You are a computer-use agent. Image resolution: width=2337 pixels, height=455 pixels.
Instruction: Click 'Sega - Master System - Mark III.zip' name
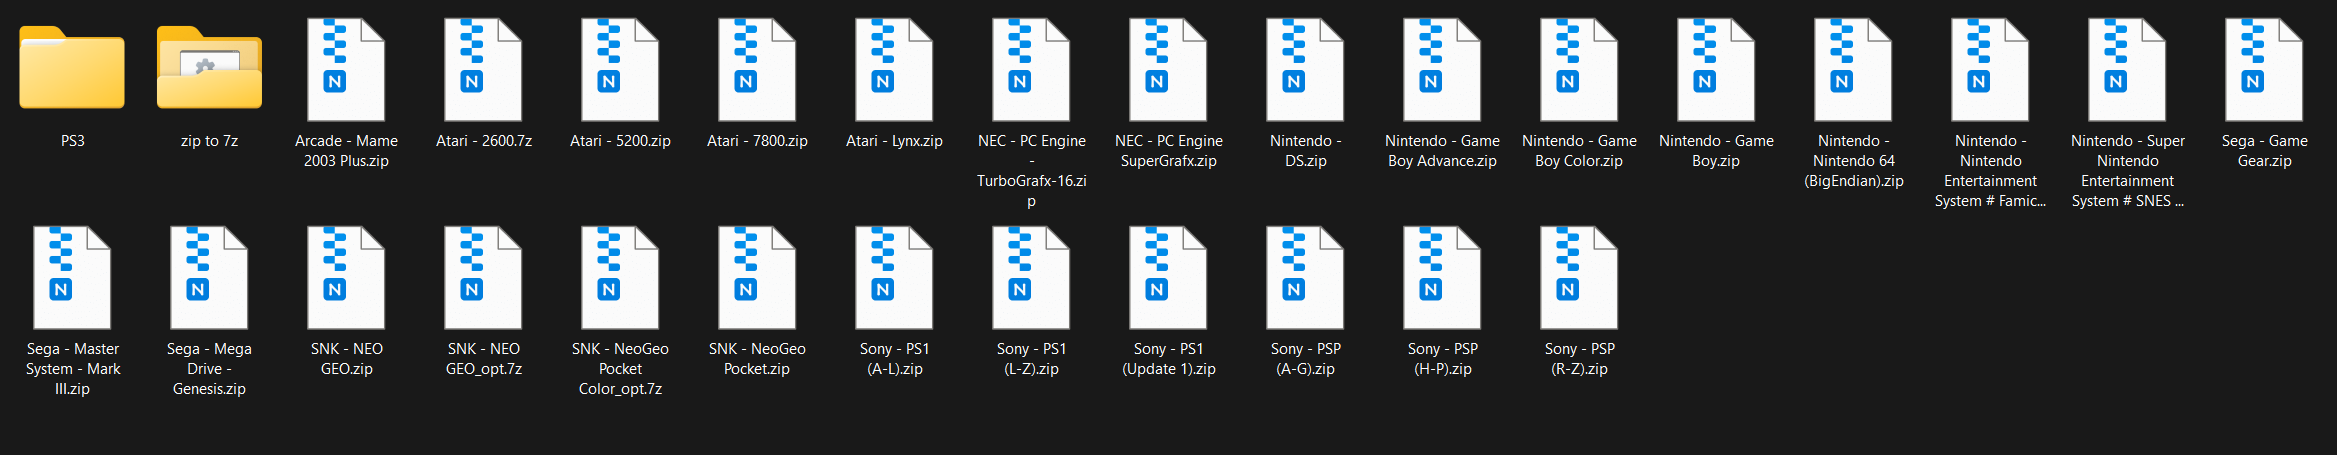72,369
